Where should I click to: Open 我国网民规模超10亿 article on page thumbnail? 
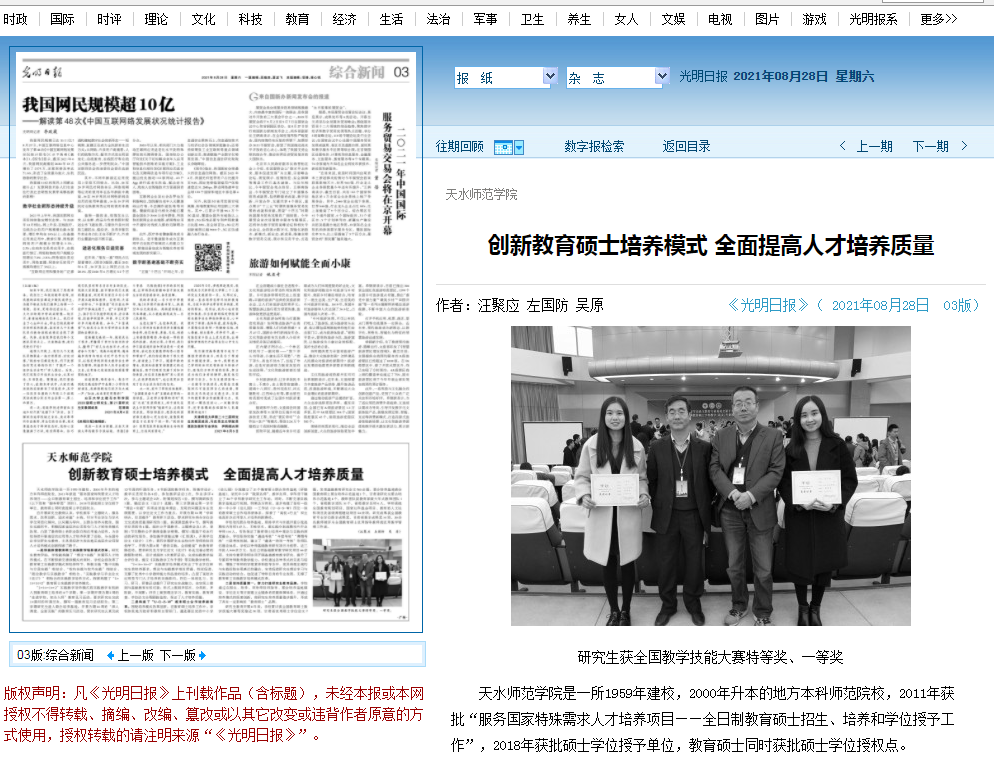tap(98, 103)
